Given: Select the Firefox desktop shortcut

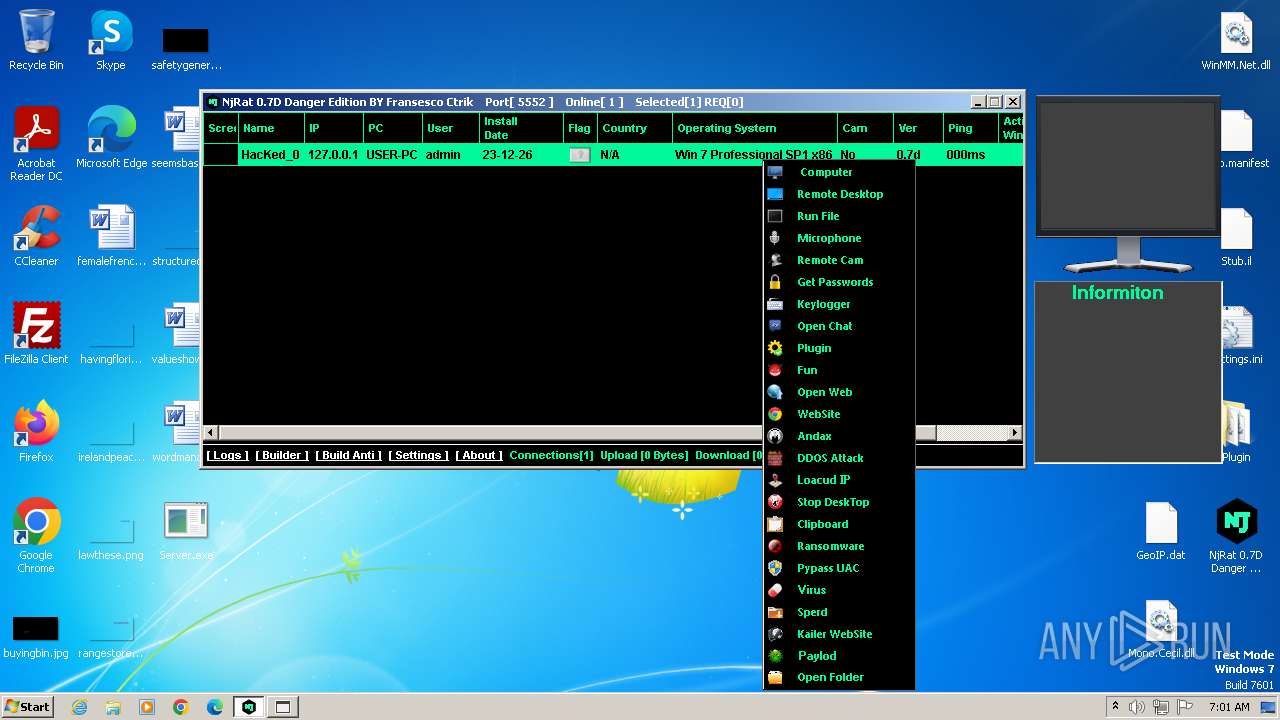Looking at the screenshot, I should point(36,431).
